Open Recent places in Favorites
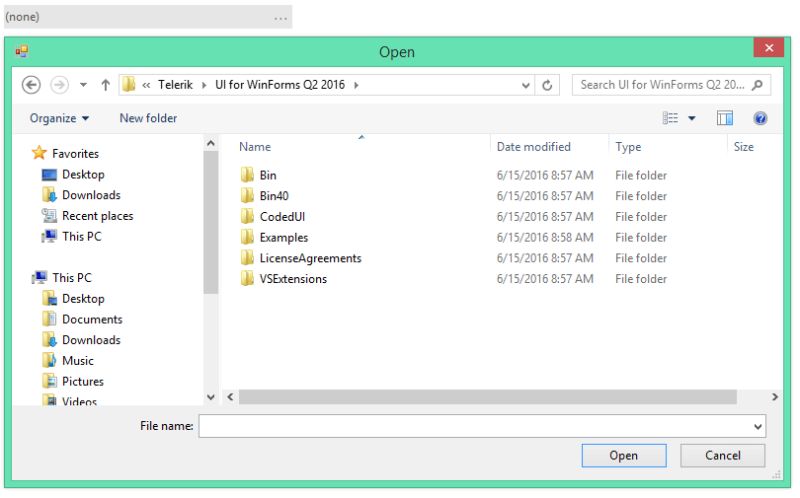Screen dimensions: 800x498 pyautogui.click(x=97, y=216)
